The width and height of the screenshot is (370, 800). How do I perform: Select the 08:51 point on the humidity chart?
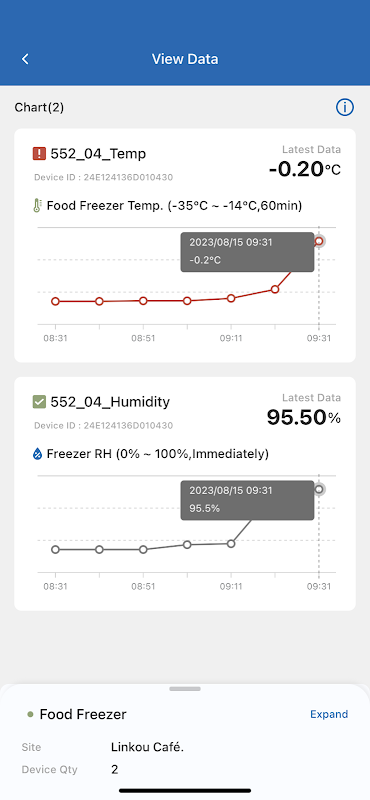coord(143,549)
